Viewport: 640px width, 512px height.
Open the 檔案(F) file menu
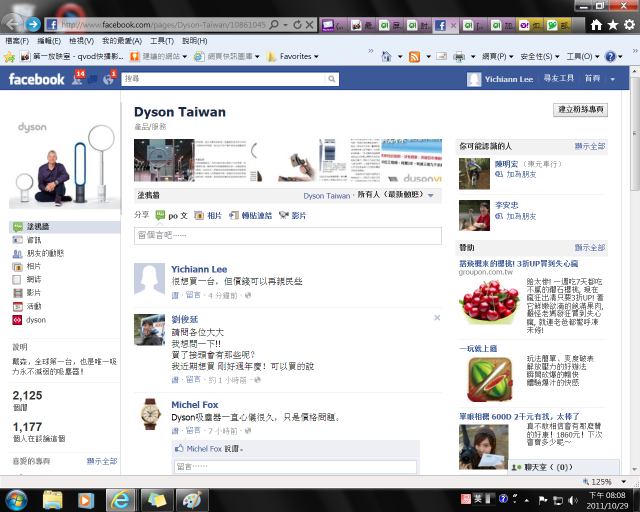coord(17,41)
